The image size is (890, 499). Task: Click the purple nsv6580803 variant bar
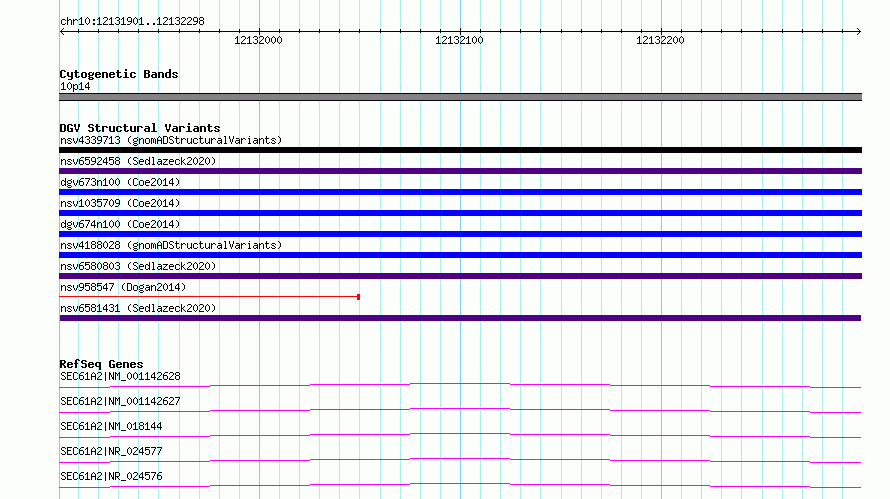460,276
